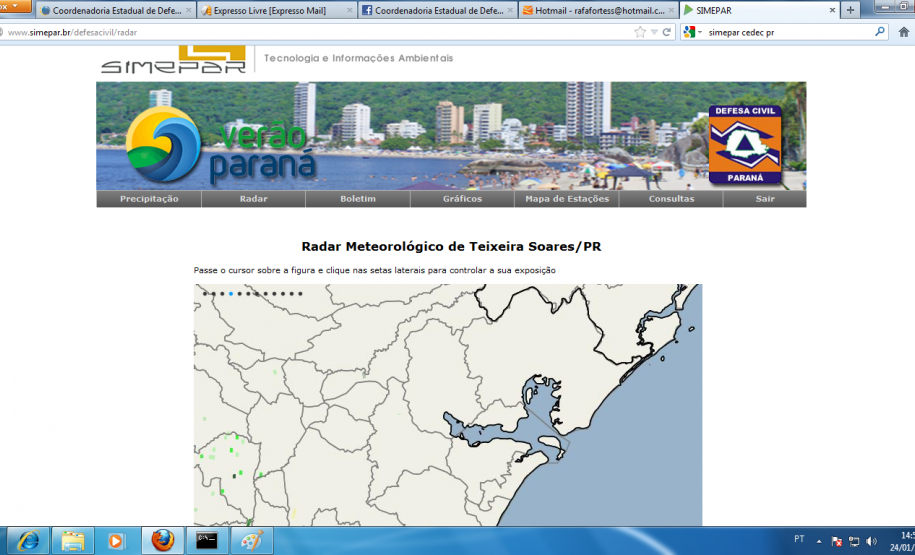The height and width of the screenshot is (555, 915).
Task: Reload the page using the refresh icon
Action: (x=666, y=32)
